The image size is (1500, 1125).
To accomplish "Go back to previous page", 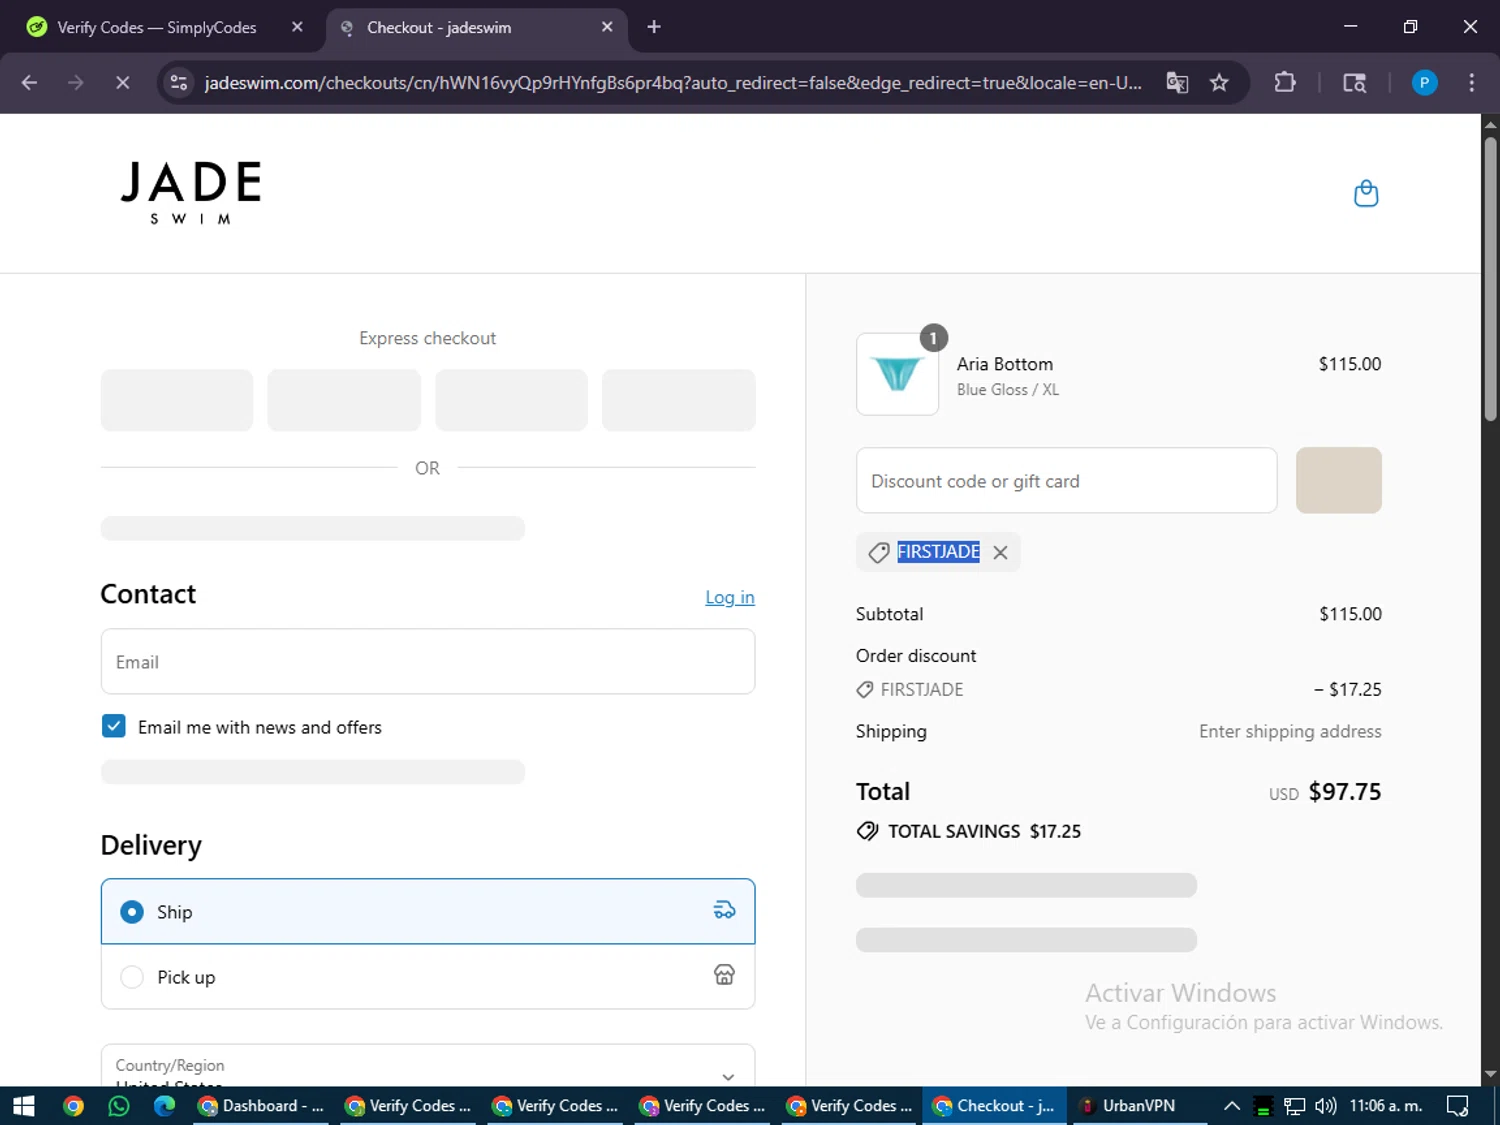I will coord(29,83).
